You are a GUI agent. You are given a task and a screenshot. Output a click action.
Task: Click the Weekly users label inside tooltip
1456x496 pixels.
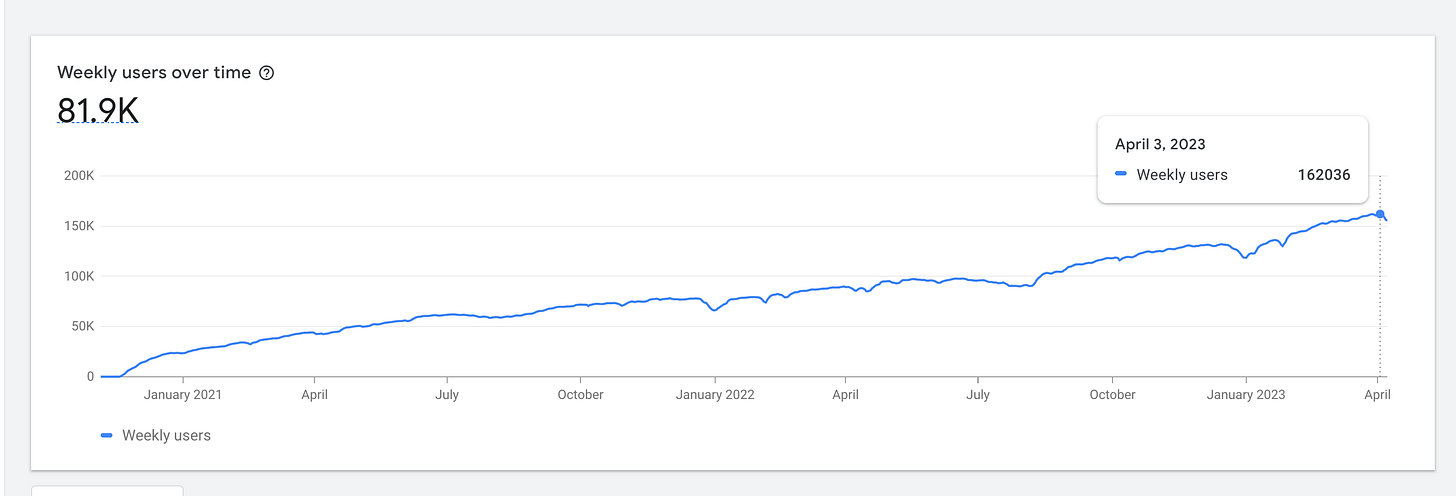point(1182,175)
